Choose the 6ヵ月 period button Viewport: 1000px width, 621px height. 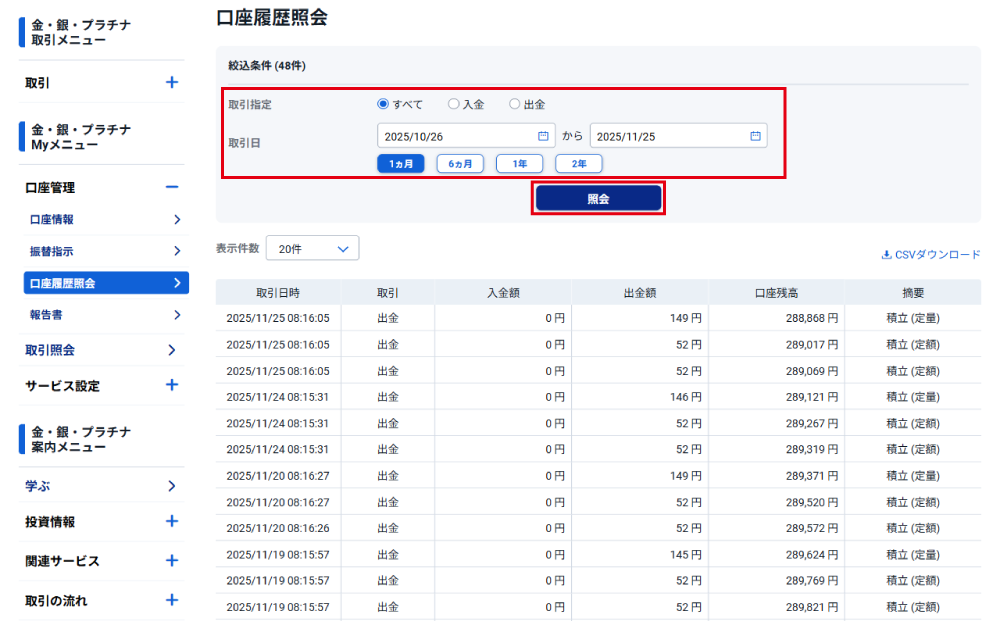coord(460,164)
